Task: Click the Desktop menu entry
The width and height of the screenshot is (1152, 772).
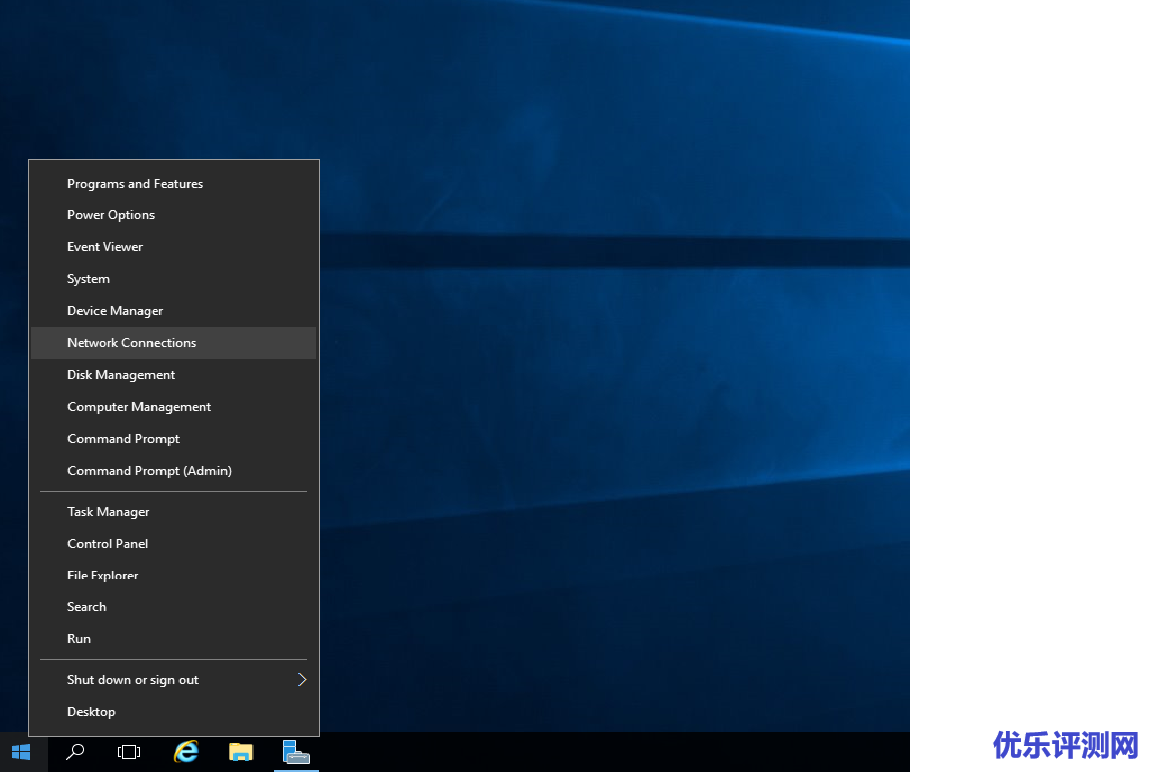Action: [91, 712]
